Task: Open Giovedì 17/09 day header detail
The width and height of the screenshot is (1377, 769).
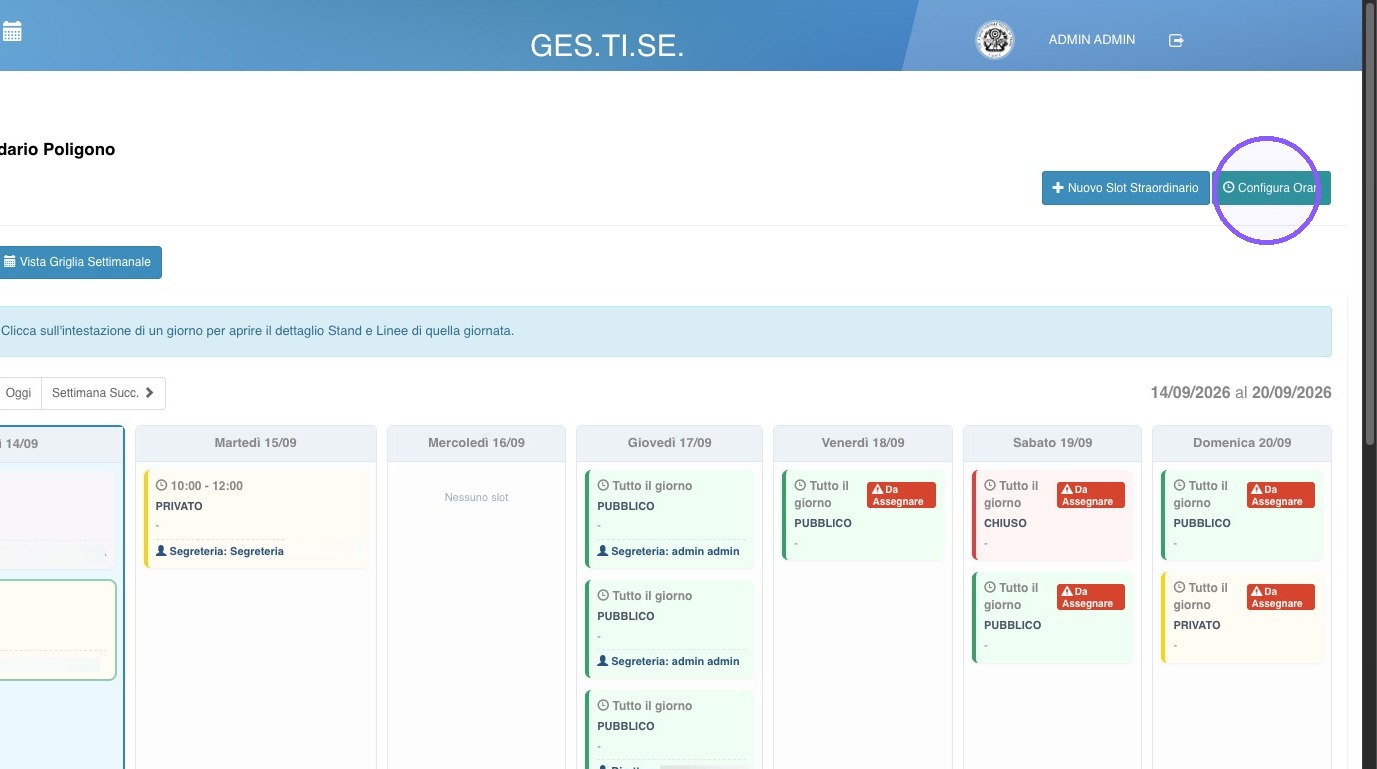Action: (x=669, y=443)
